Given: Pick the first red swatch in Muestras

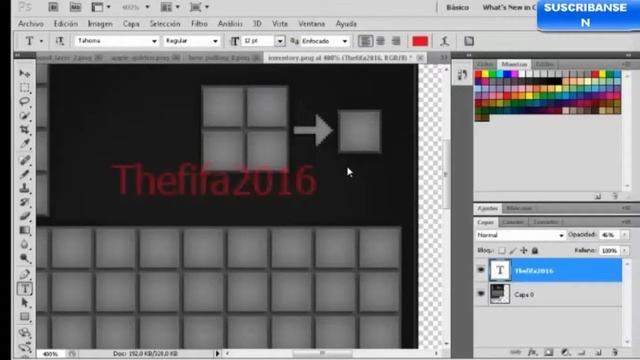Looking at the screenshot, I should [x=478, y=74].
